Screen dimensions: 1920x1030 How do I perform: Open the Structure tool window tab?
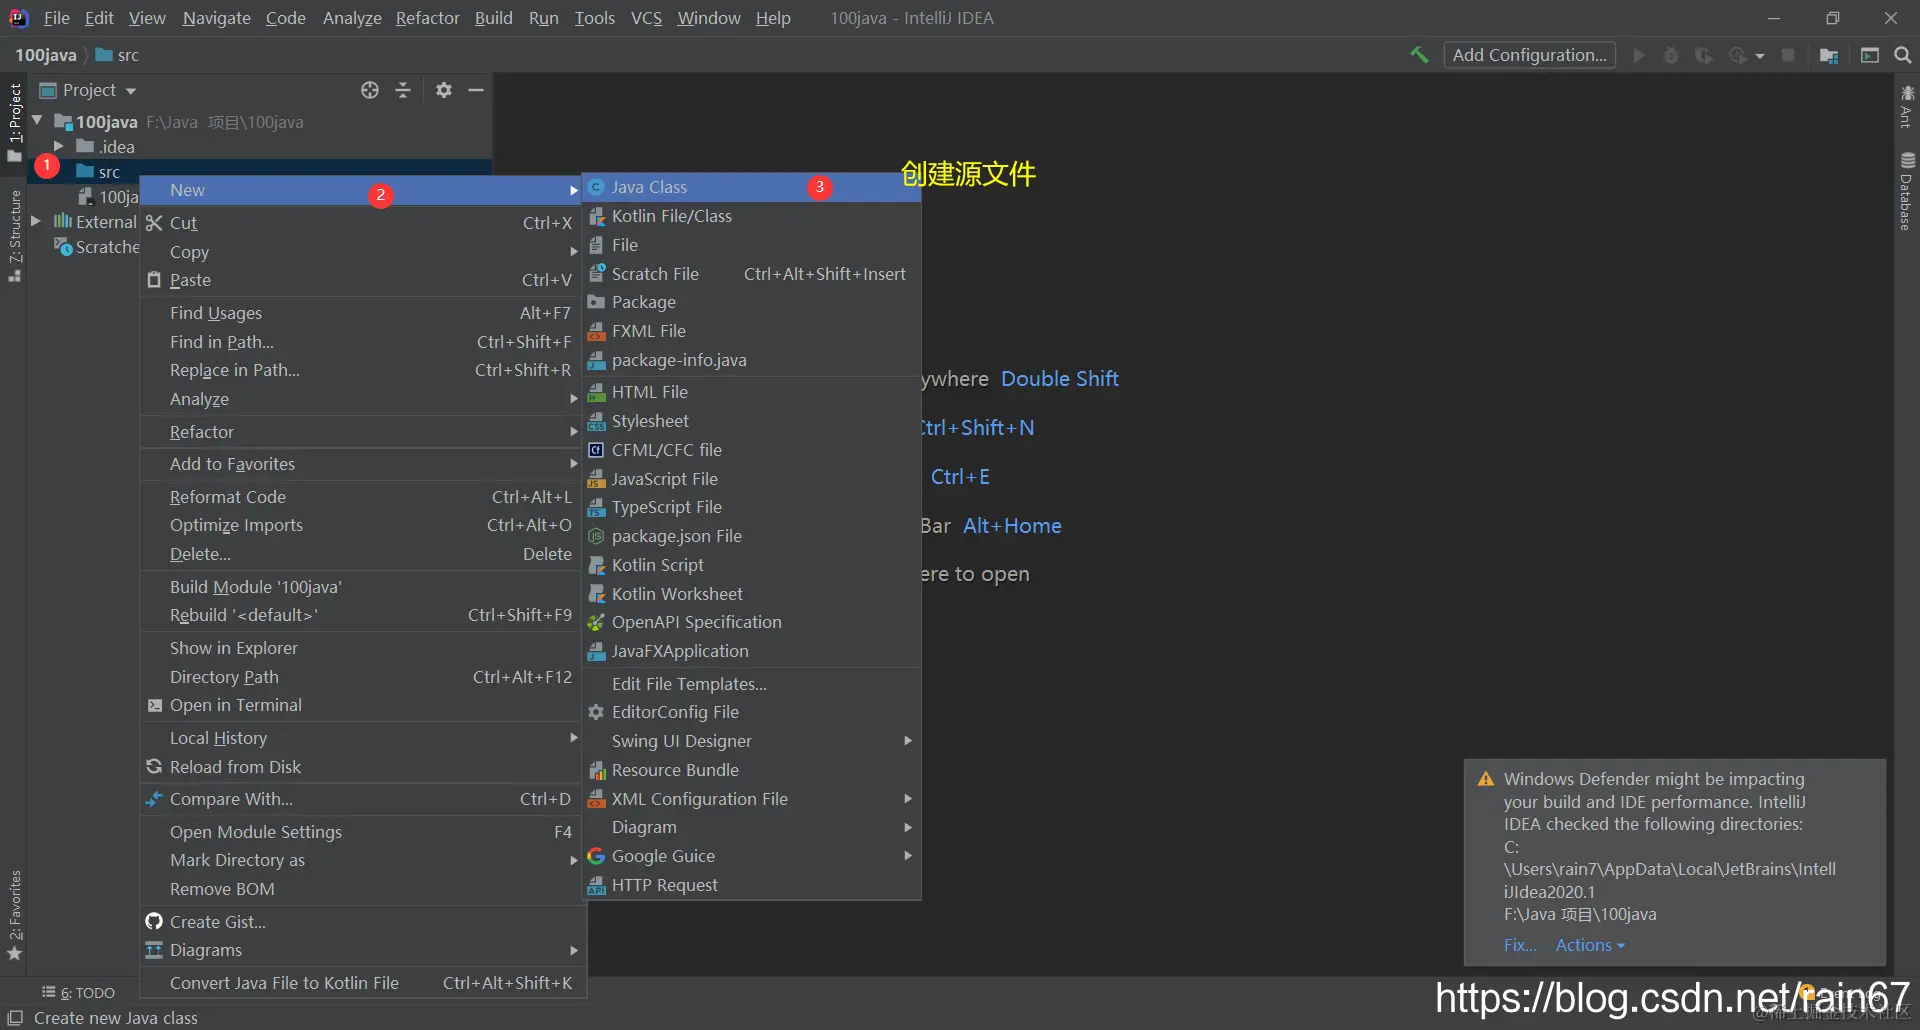(x=14, y=235)
